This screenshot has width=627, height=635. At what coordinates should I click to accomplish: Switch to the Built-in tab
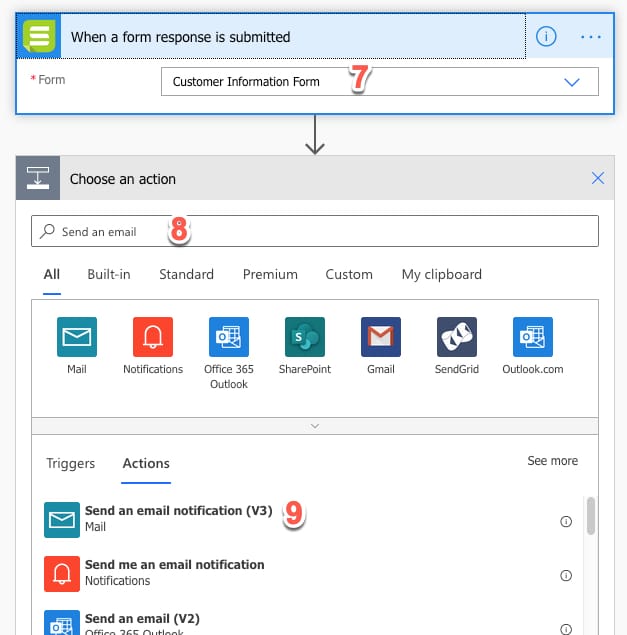click(x=109, y=274)
